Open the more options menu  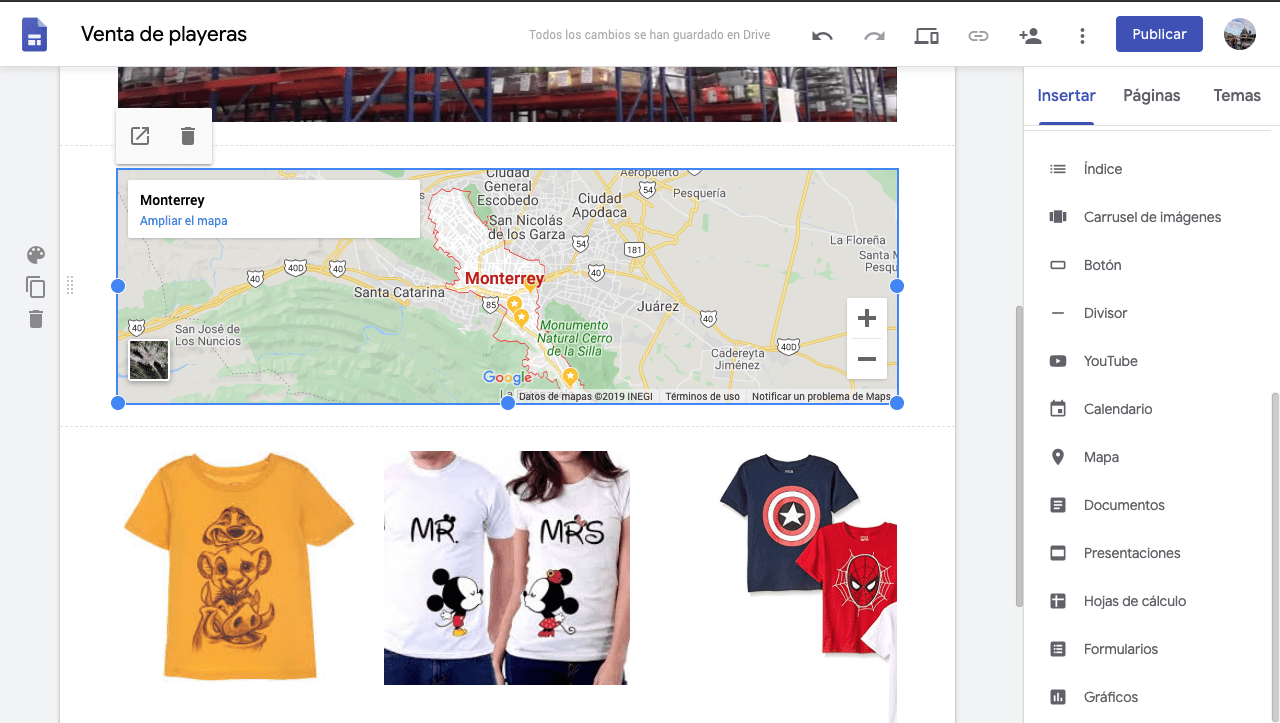(x=1082, y=36)
